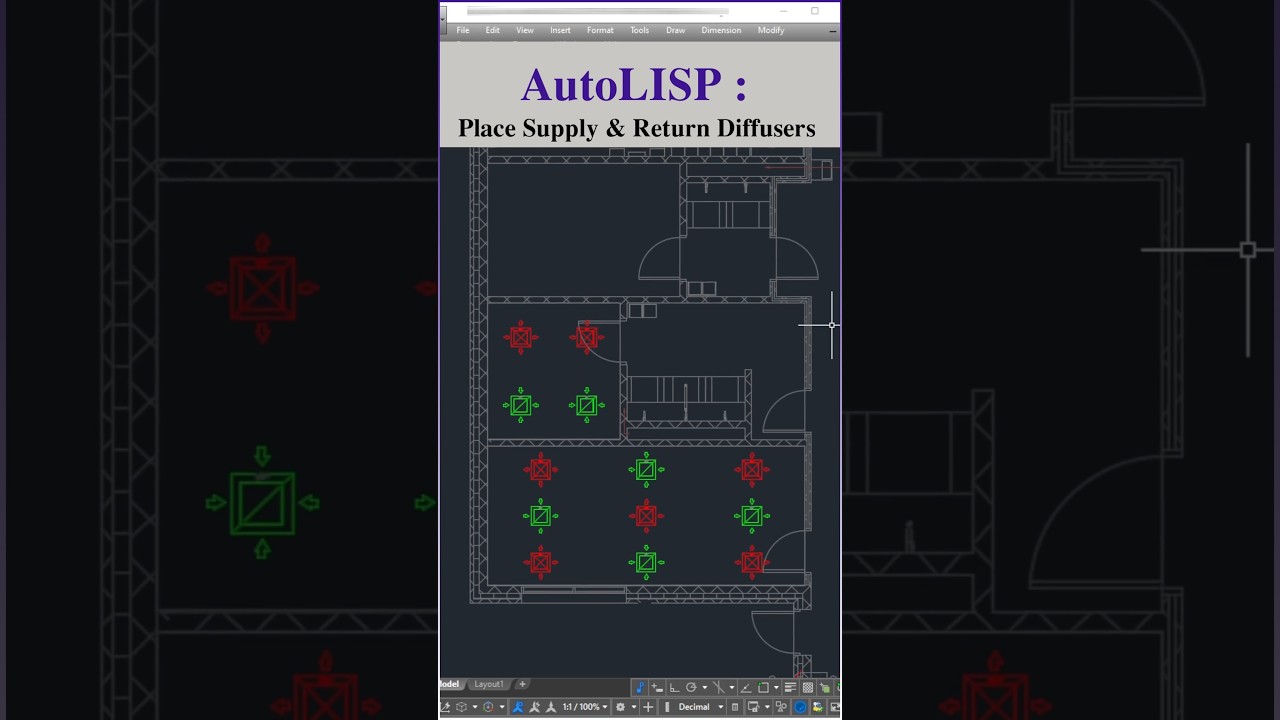Open the Insert menu
The width and height of the screenshot is (1280, 720).
(x=560, y=30)
